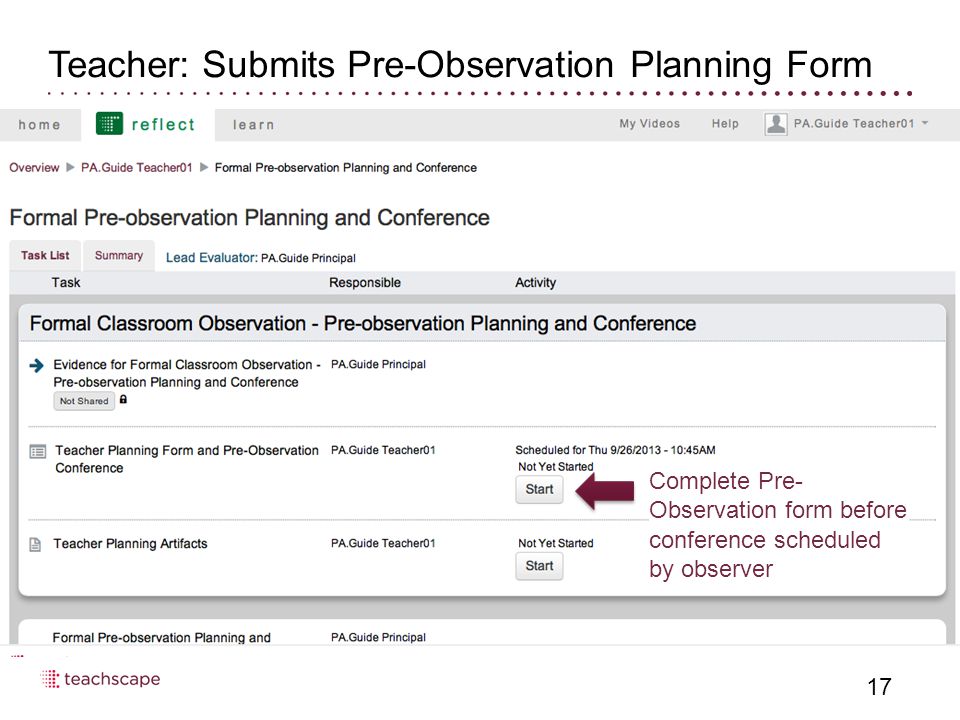960x720 pixels.
Task: Follow the Overview breadcrumb link
Action: pos(34,168)
